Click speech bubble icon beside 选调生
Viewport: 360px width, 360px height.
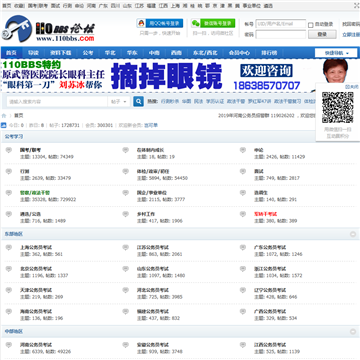tap(243, 193)
